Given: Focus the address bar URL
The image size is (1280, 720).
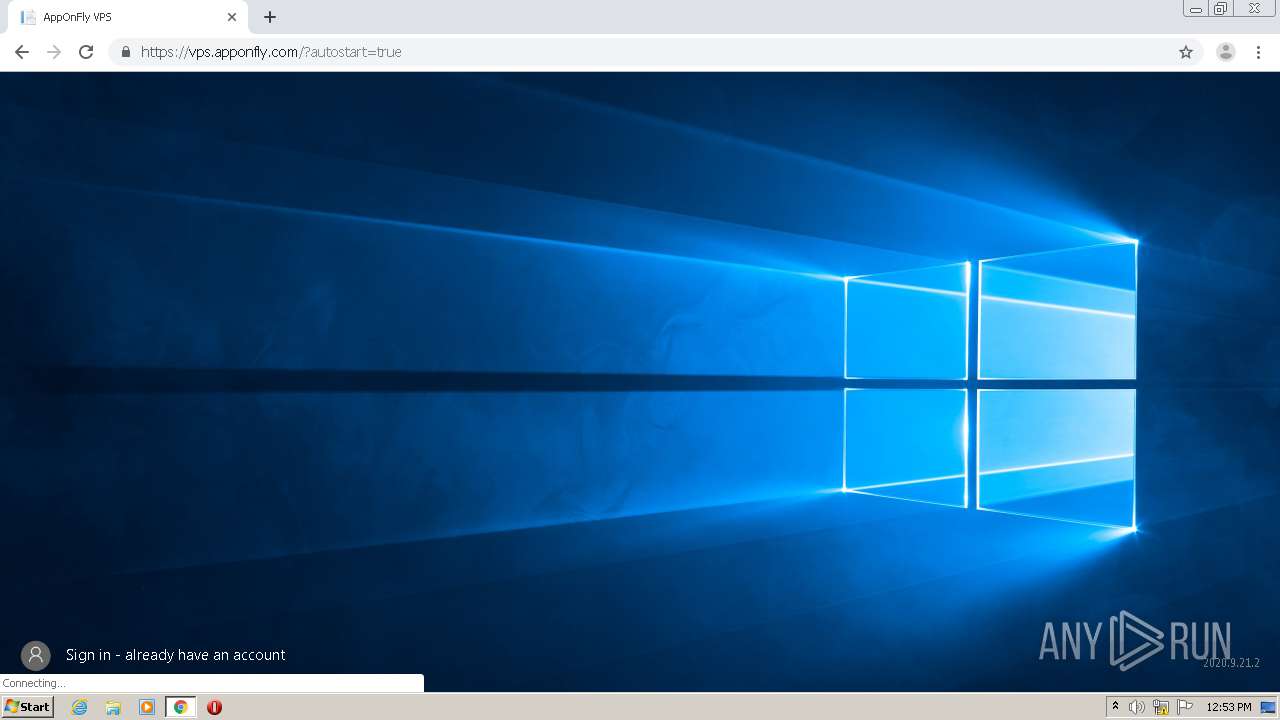Looking at the screenshot, I should tap(655, 52).
